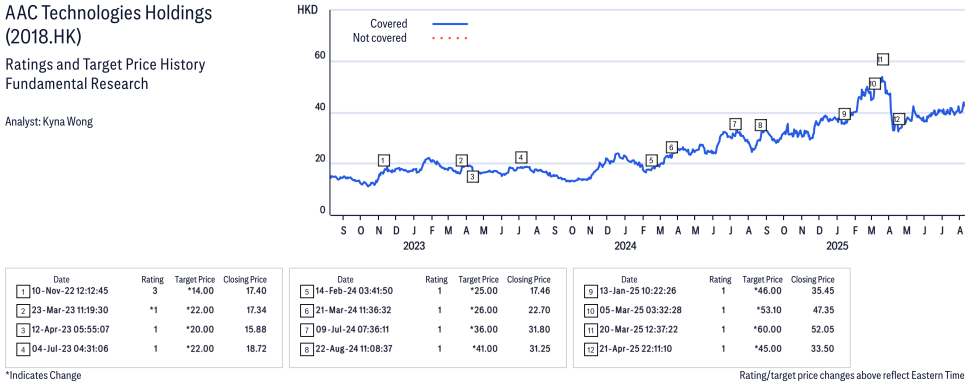
Task: Click target price *25.00
Action: [484, 291]
